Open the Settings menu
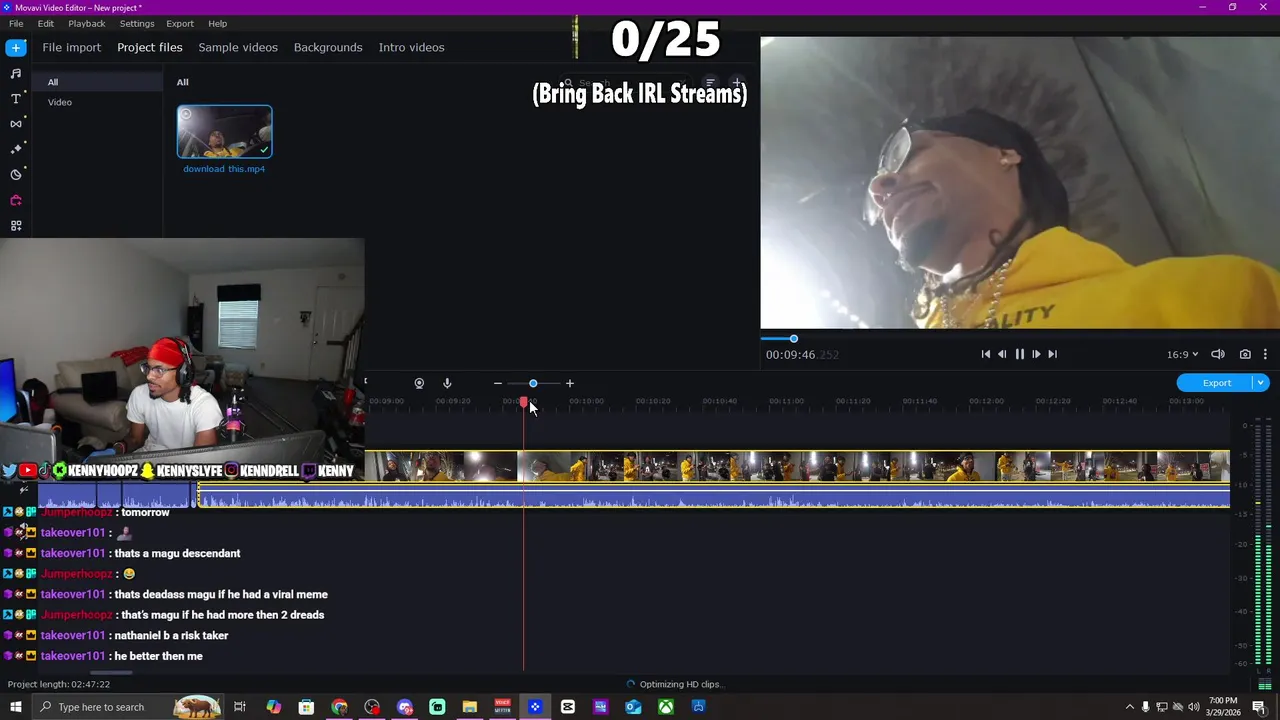This screenshot has height=720, width=1280. 137,23
